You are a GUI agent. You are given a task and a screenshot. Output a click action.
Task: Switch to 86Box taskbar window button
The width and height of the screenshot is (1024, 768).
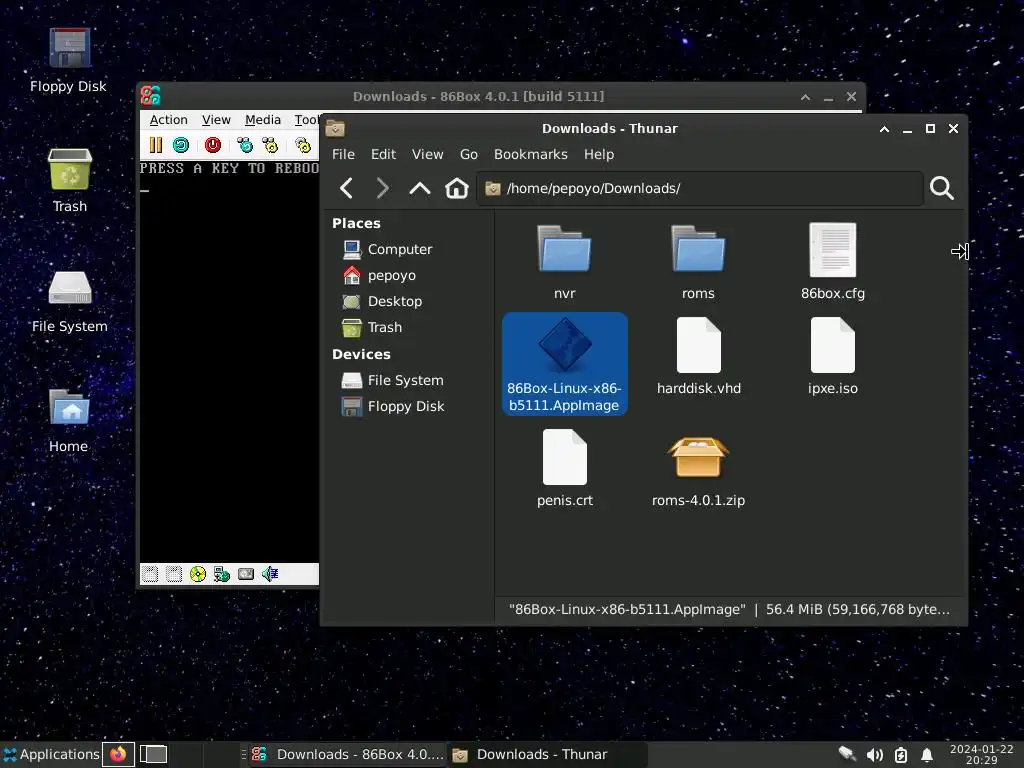click(x=347, y=755)
